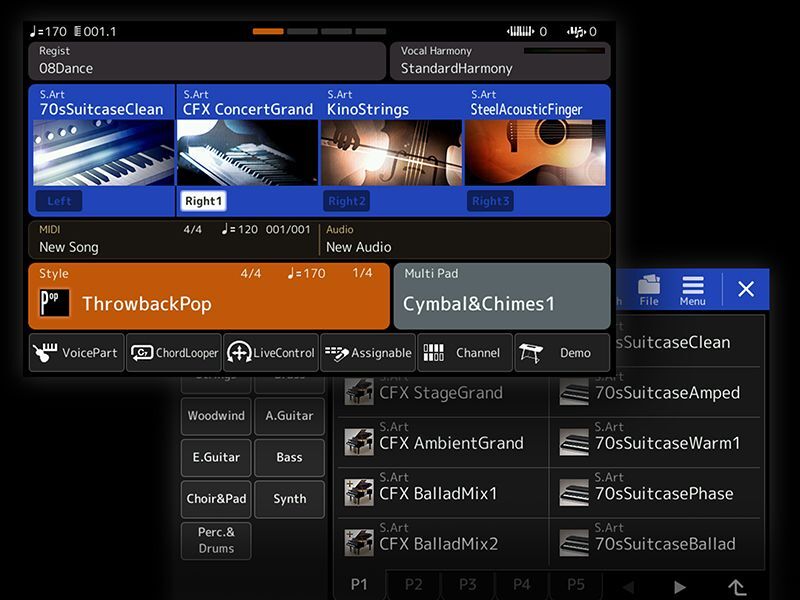Click the CFX StageGrand piano icon
800x600 pixels.
click(x=359, y=392)
